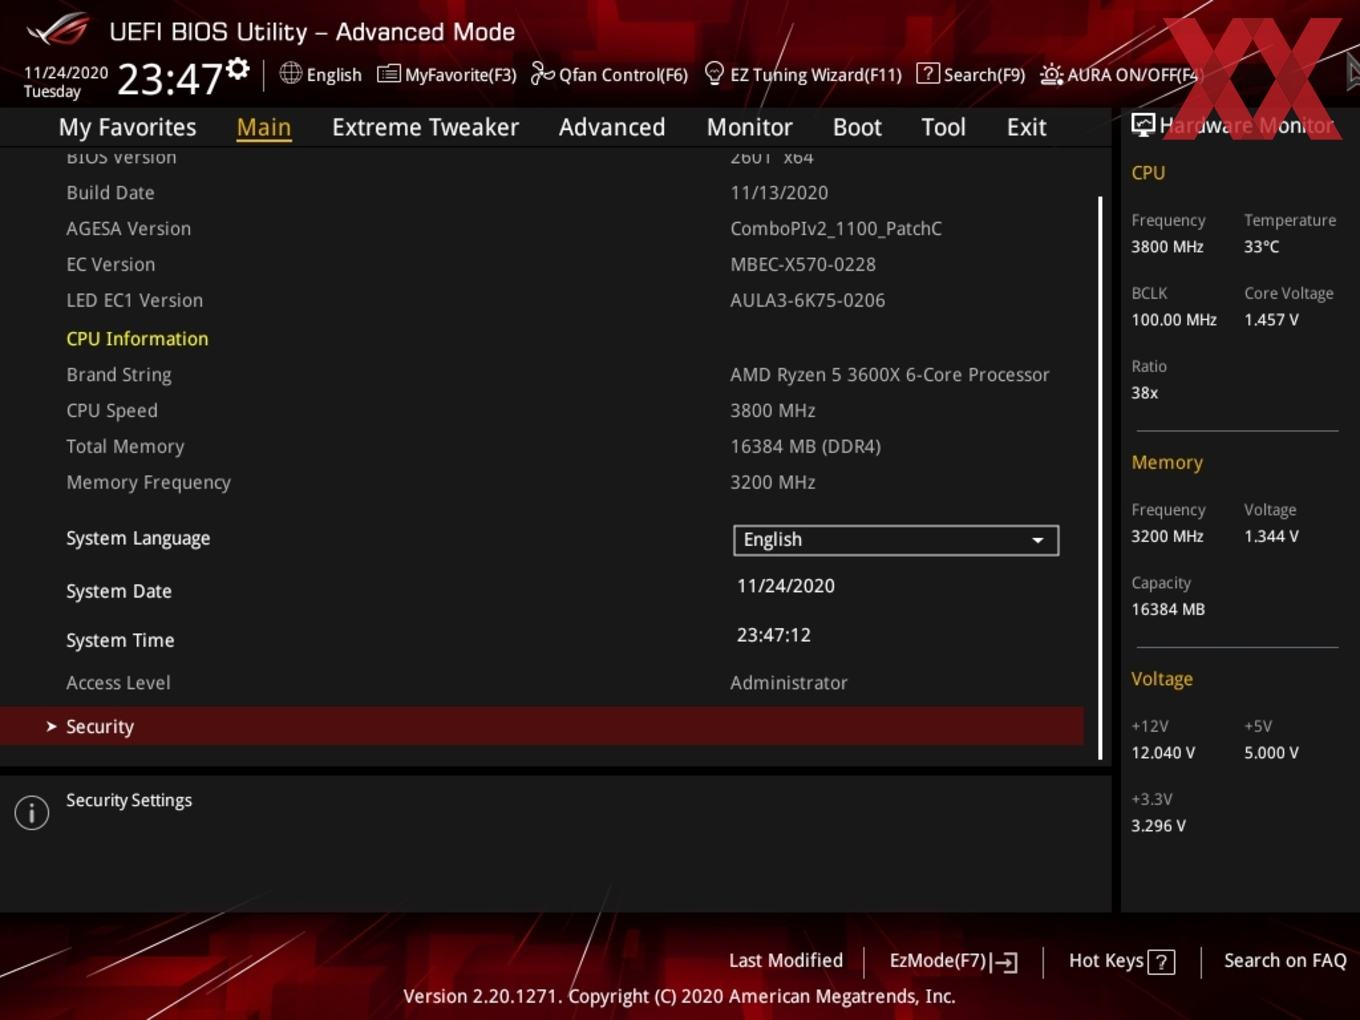Click the LED EC1 Version label

point(134,300)
